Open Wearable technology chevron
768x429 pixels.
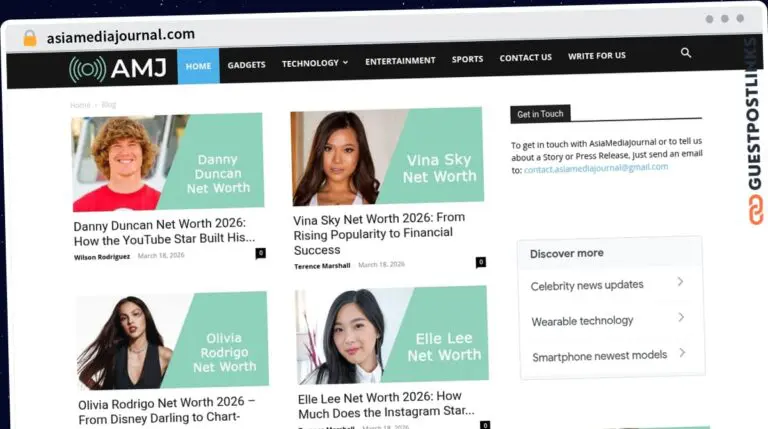coord(680,318)
